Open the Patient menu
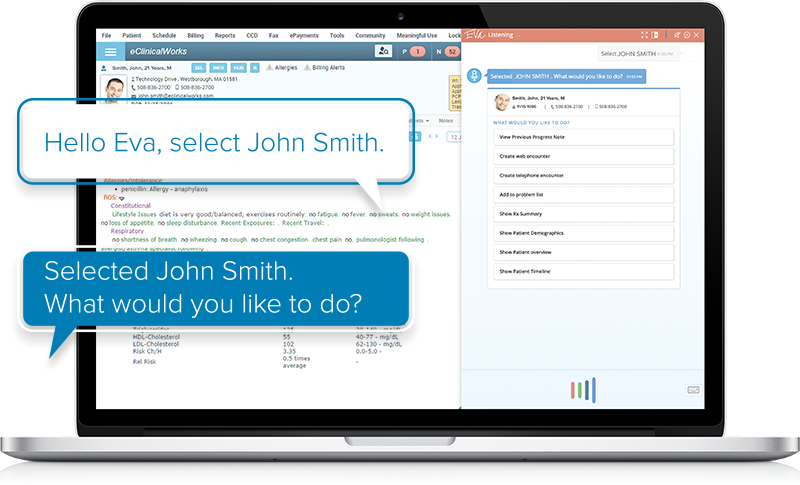800x485 pixels. pyautogui.click(x=132, y=36)
